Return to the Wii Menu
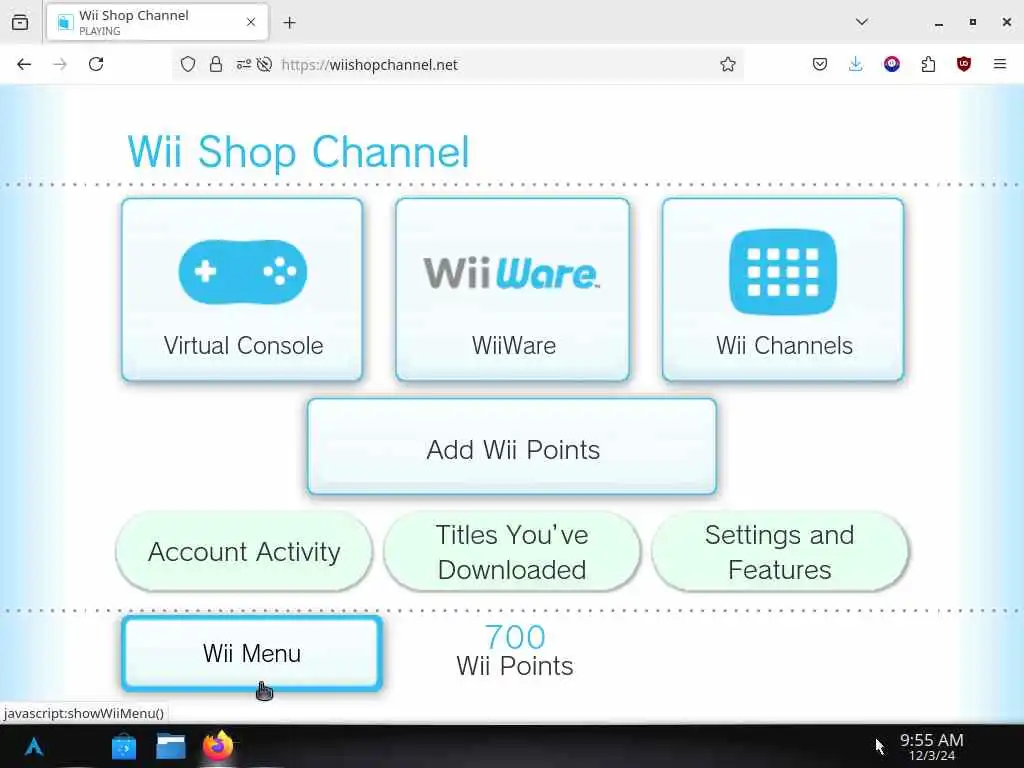This screenshot has height=768, width=1024. 252,653
